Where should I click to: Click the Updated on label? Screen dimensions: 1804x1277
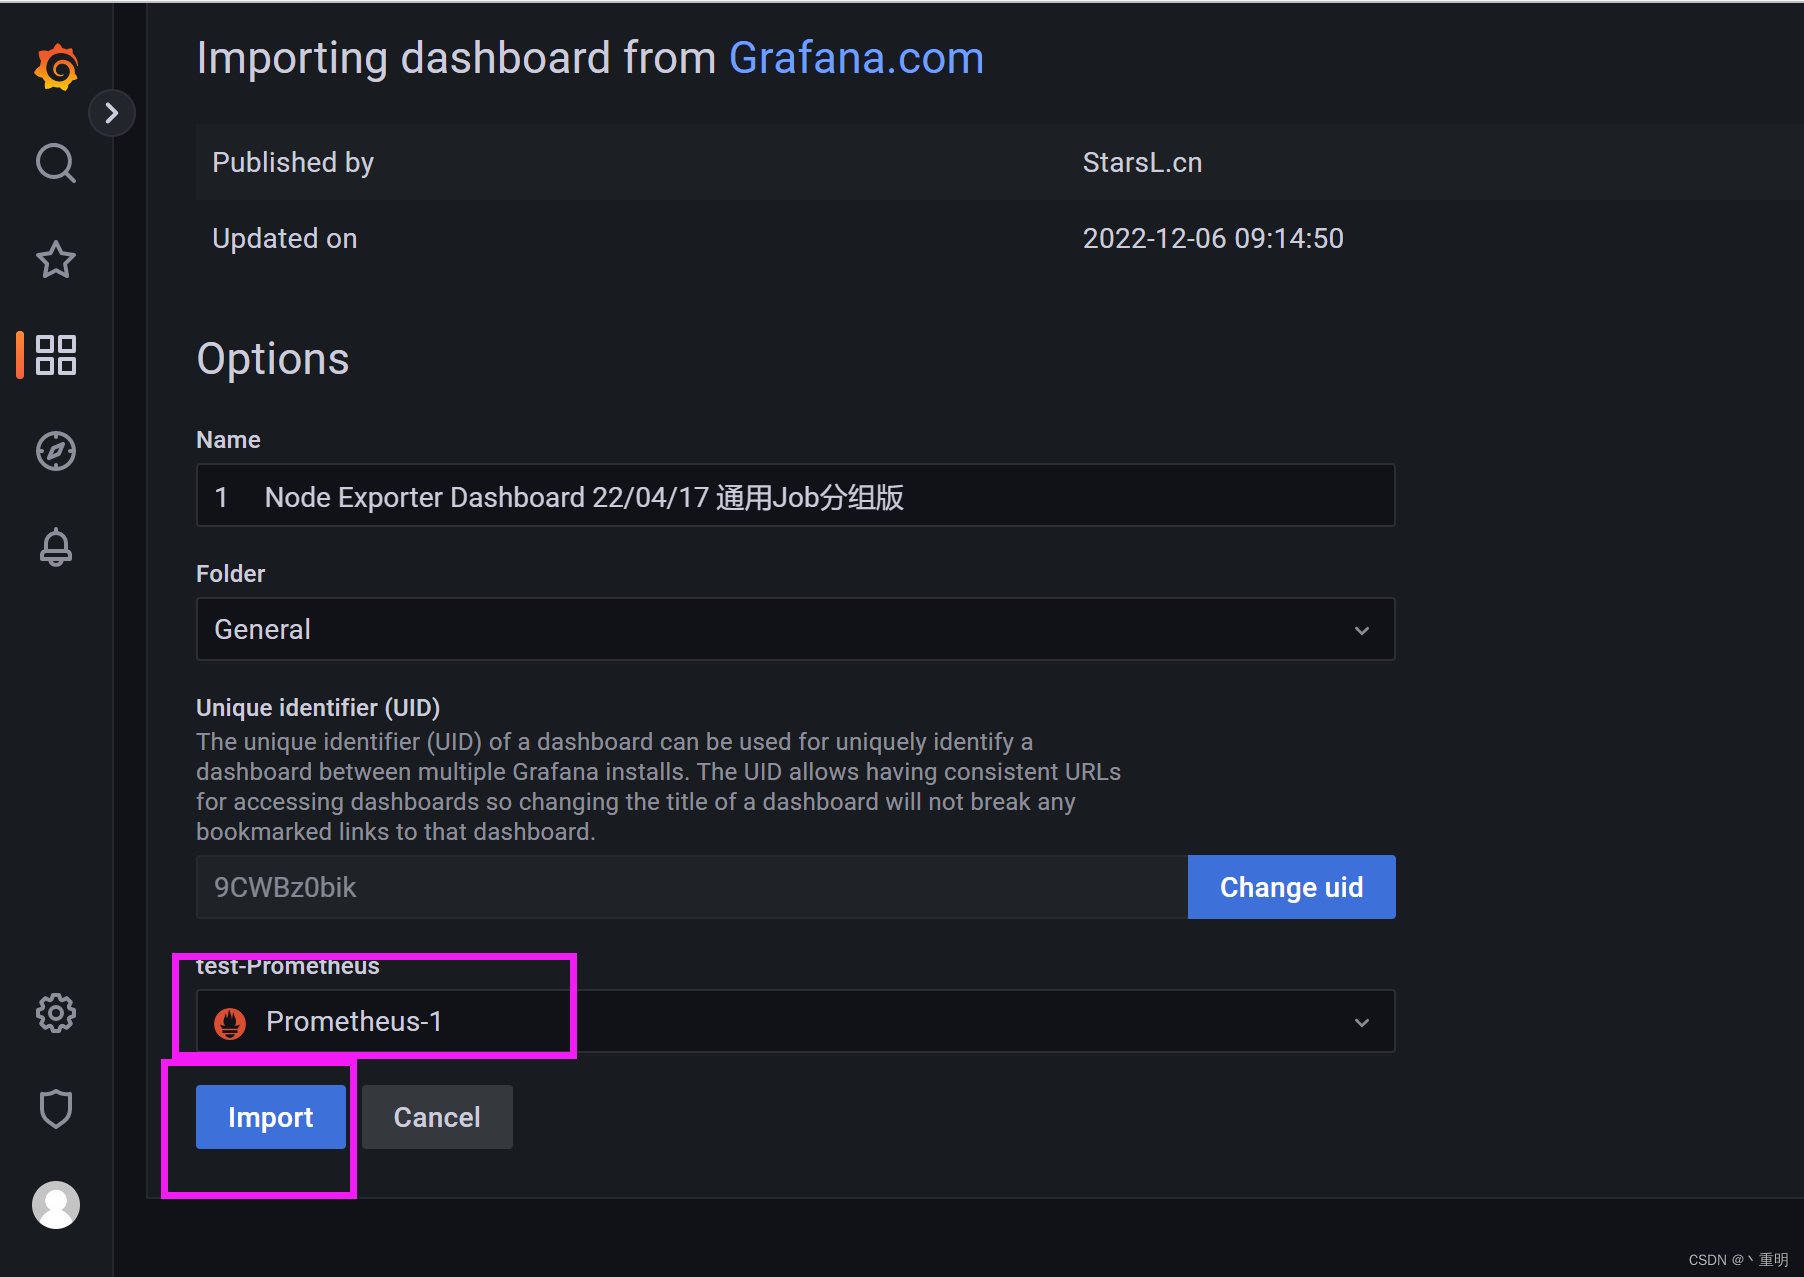click(285, 238)
